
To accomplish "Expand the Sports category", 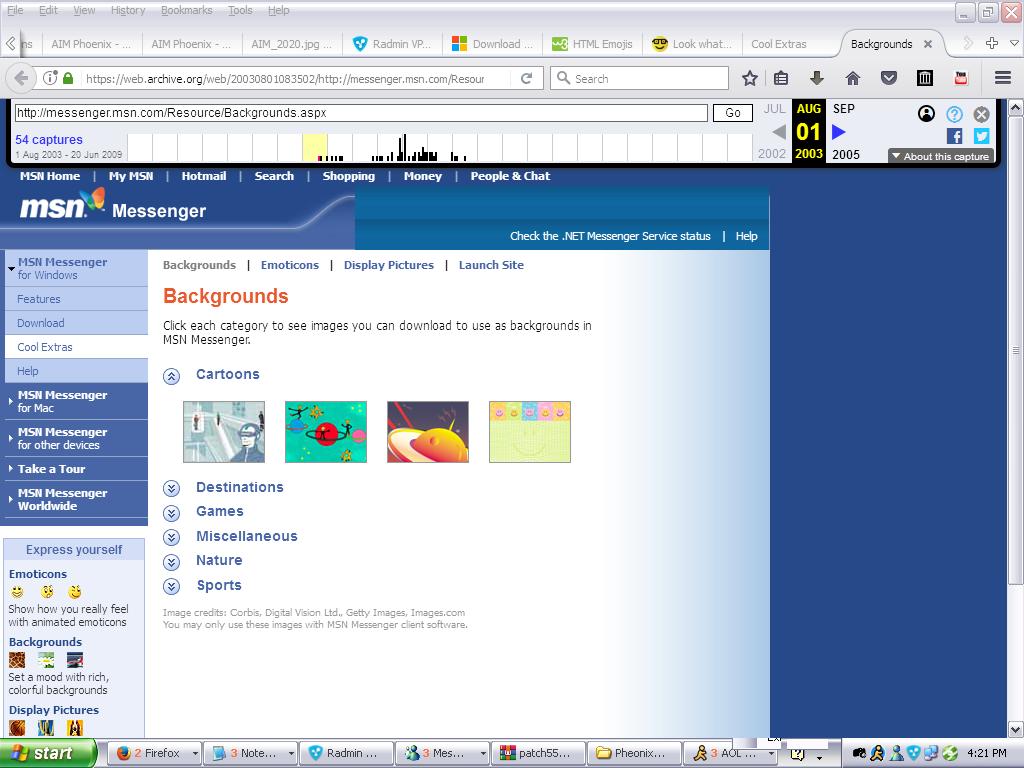I will [x=171, y=586].
